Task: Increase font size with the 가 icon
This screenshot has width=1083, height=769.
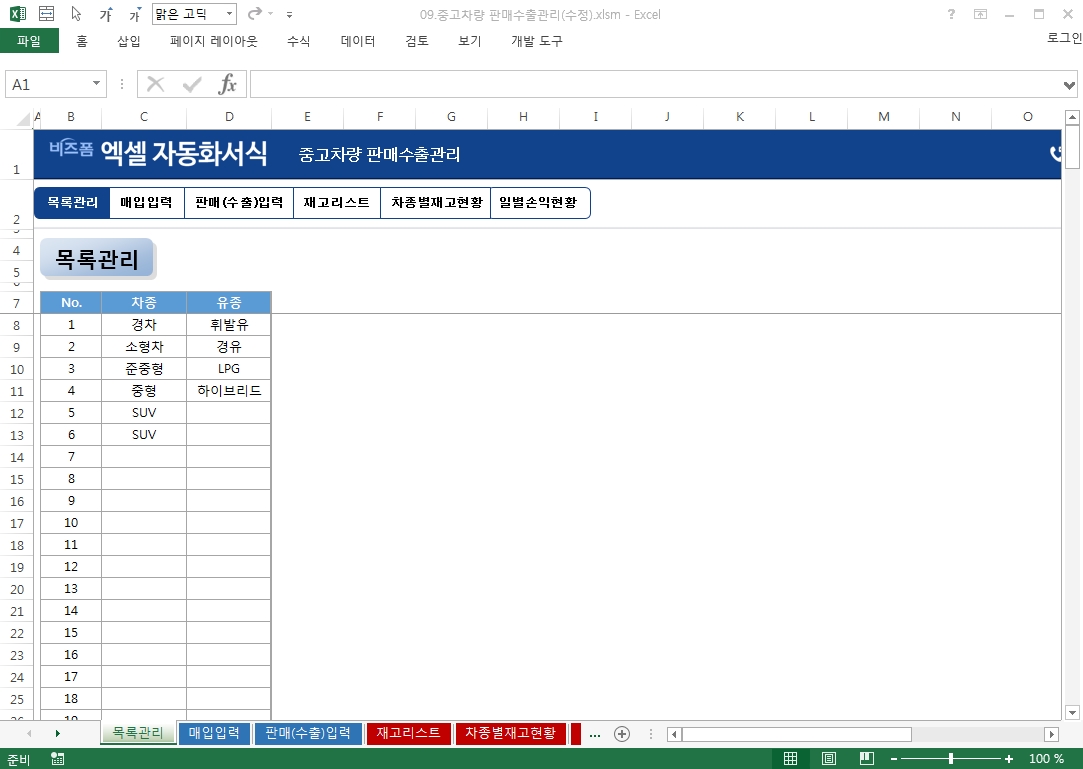Action: pos(106,15)
